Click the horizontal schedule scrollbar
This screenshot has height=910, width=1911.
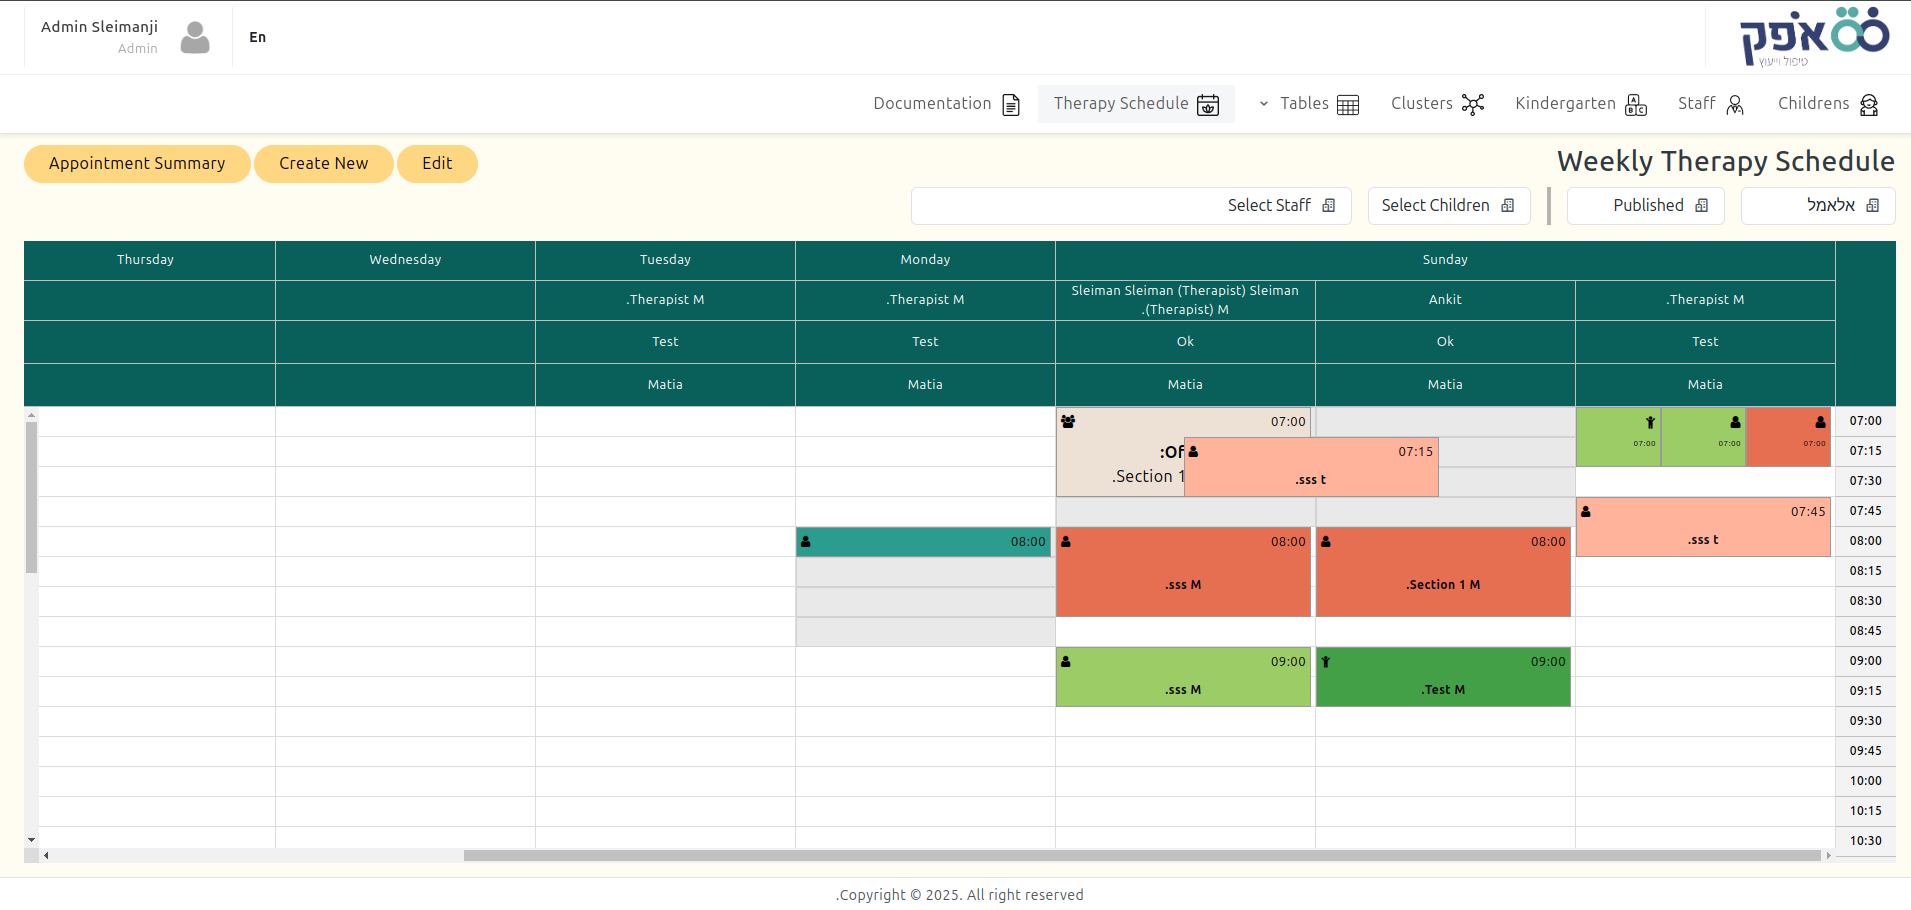coord(1141,855)
